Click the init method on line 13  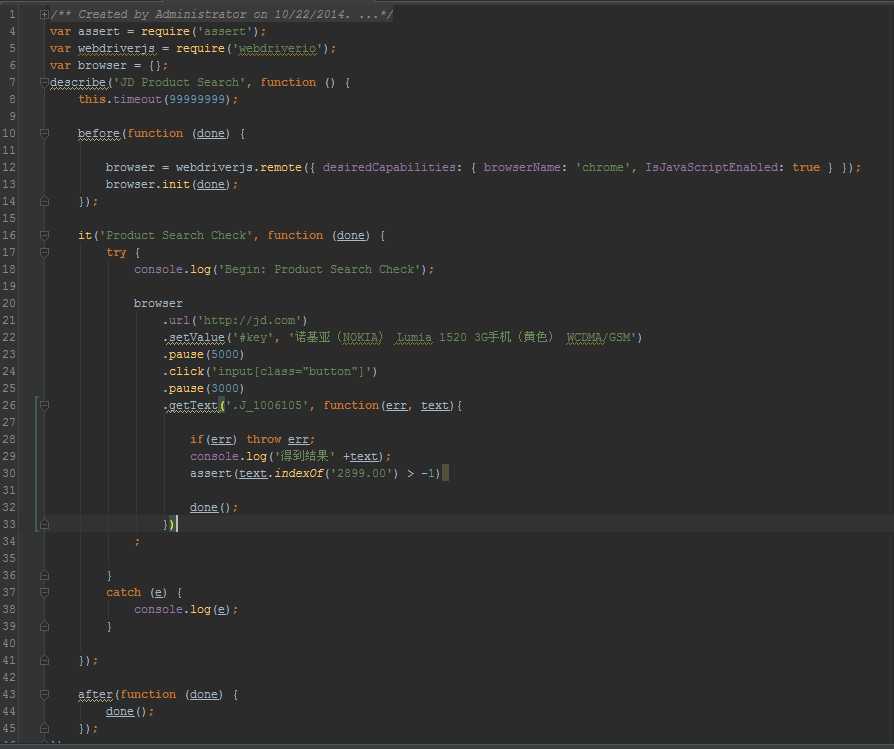pos(176,184)
